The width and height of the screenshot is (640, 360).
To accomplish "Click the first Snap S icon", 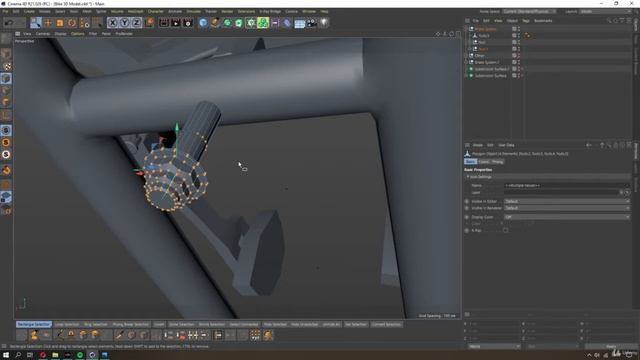I will [x=6, y=130].
